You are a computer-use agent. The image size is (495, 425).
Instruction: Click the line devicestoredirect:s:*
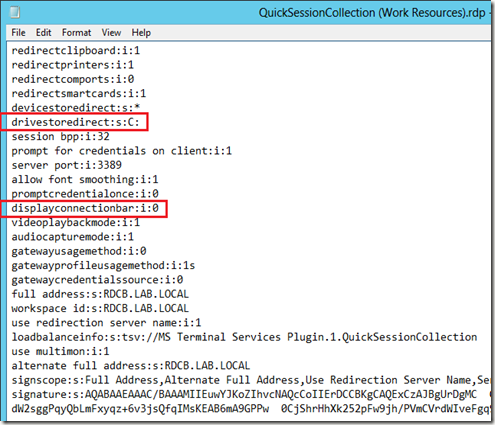[76, 108]
